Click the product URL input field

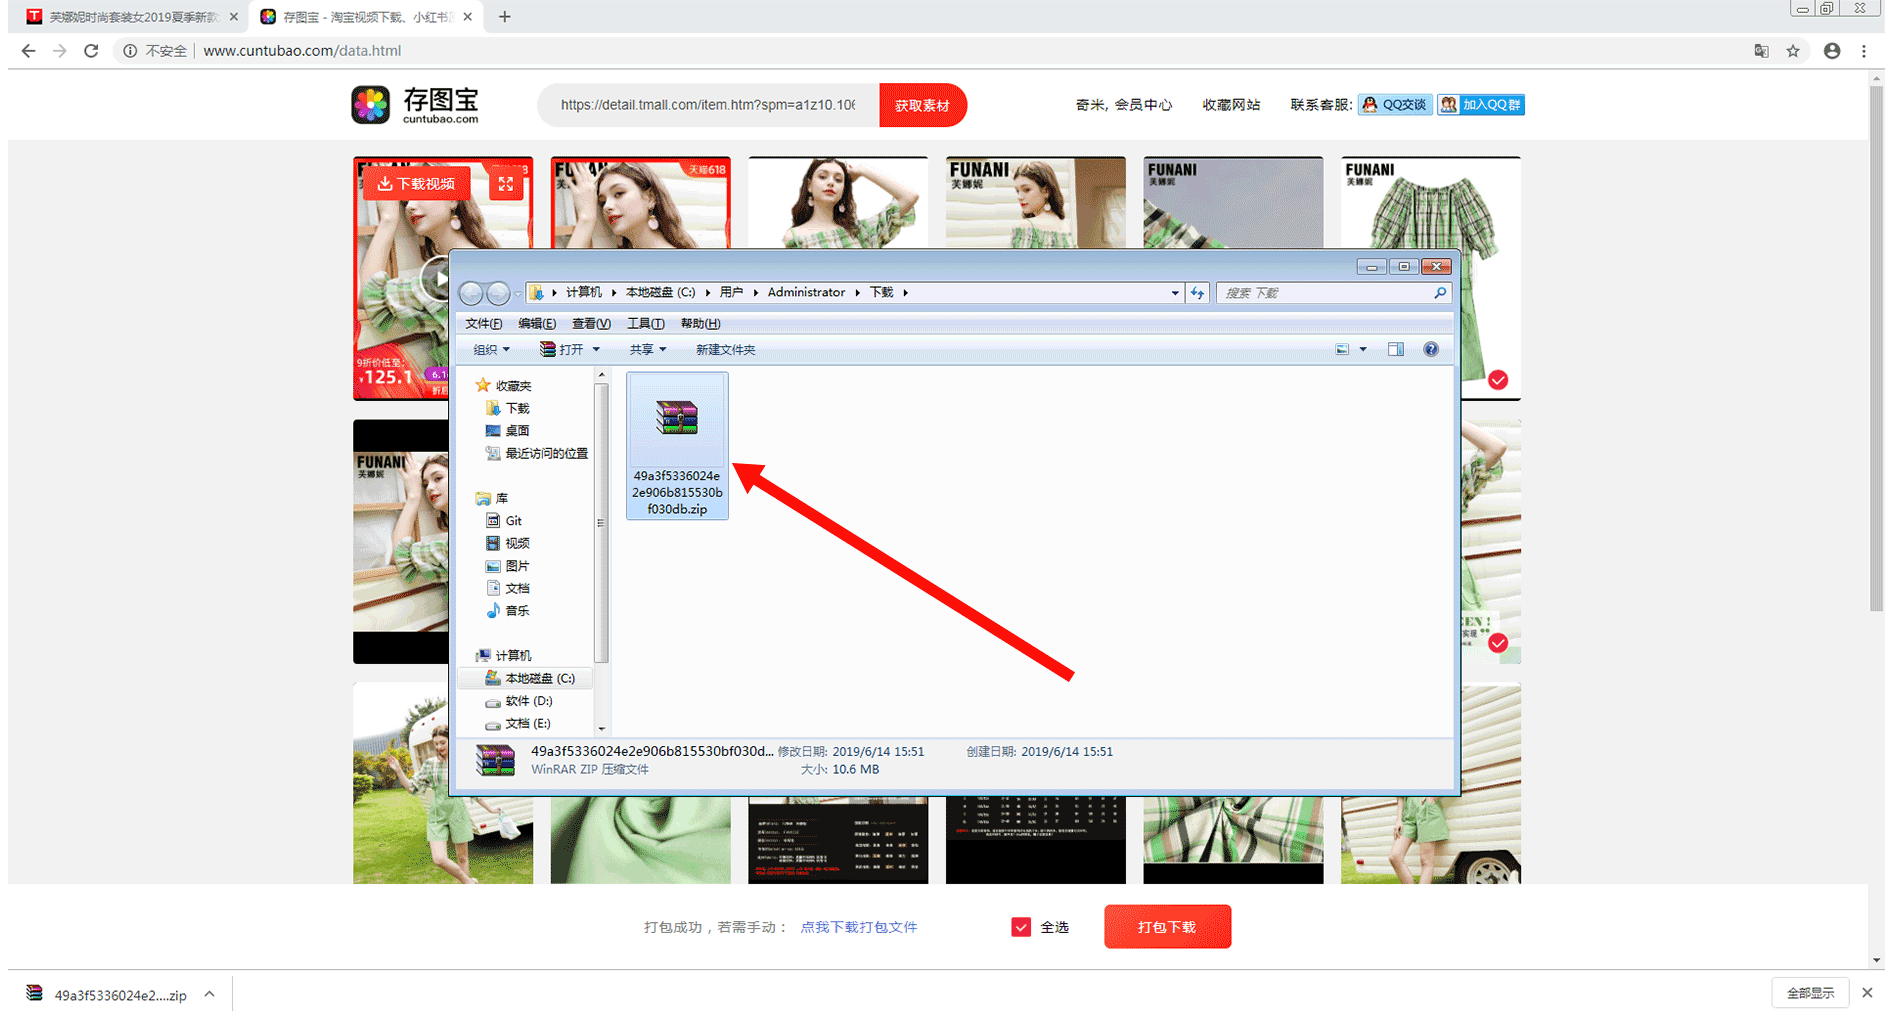(x=708, y=105)
